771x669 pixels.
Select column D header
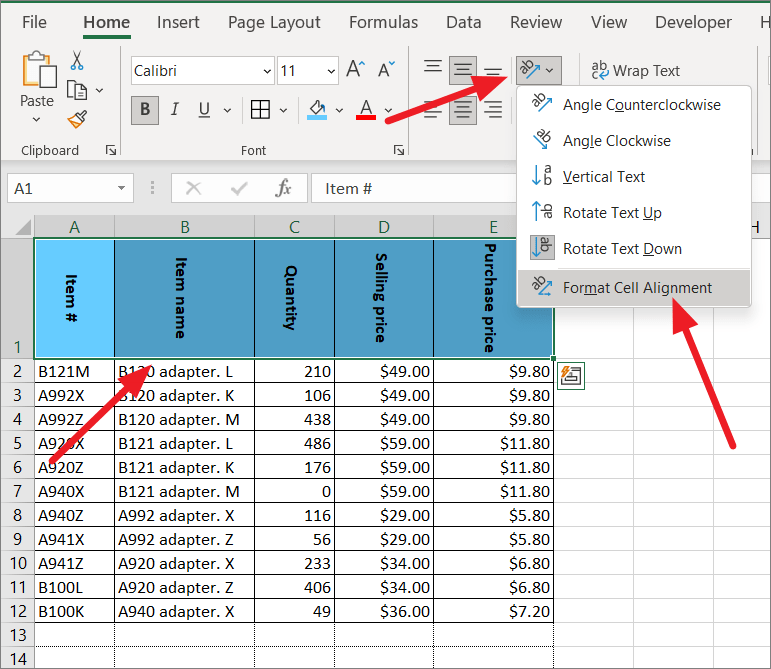click(x=384, y=227)
